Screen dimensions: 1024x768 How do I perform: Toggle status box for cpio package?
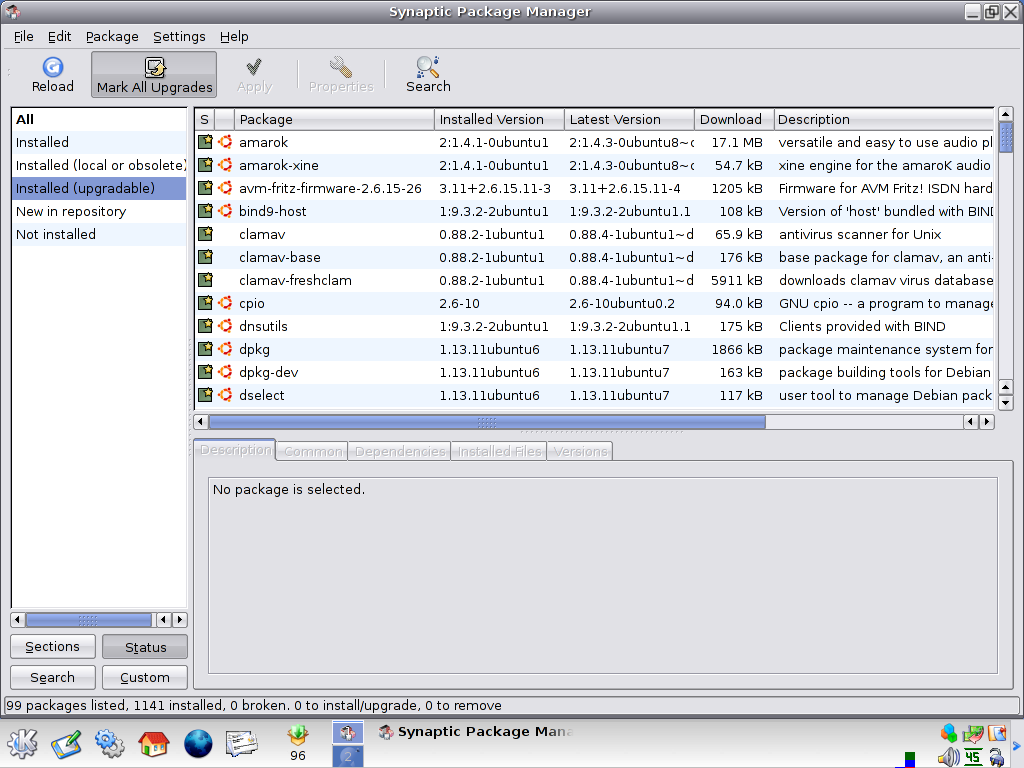205,302
